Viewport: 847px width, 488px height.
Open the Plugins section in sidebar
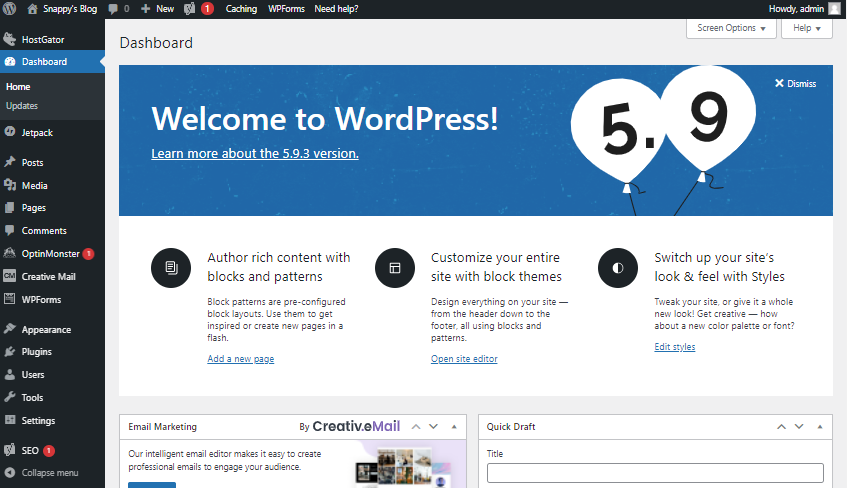click(38, 352)
